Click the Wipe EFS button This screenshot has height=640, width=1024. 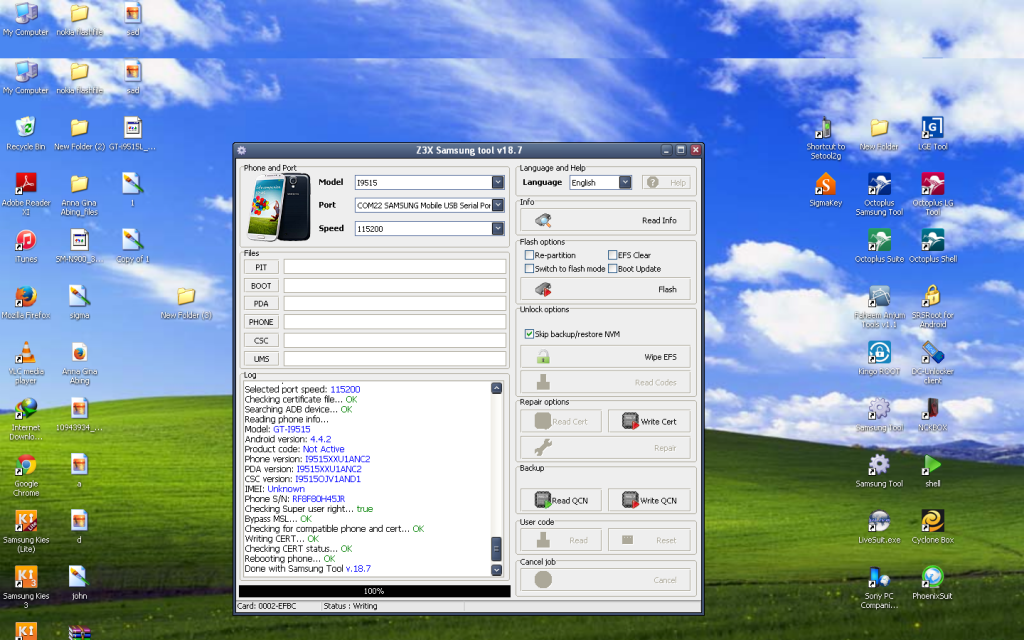pyautogui.click(x=605, y=357)
